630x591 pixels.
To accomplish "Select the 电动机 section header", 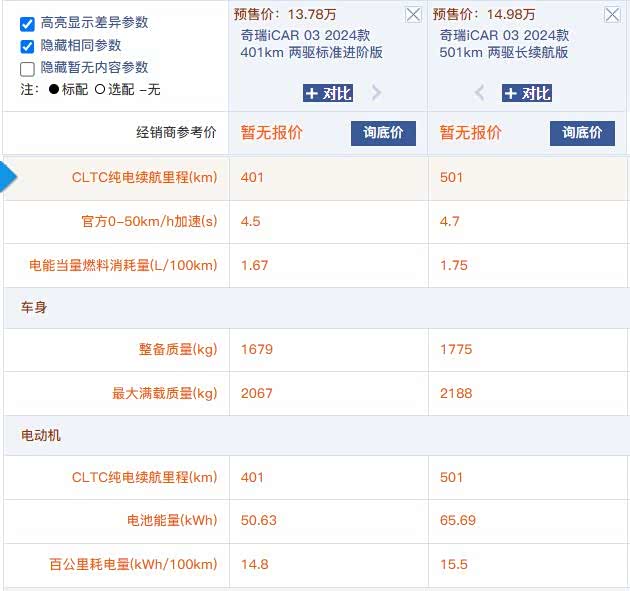I will (x=41, y=435).
